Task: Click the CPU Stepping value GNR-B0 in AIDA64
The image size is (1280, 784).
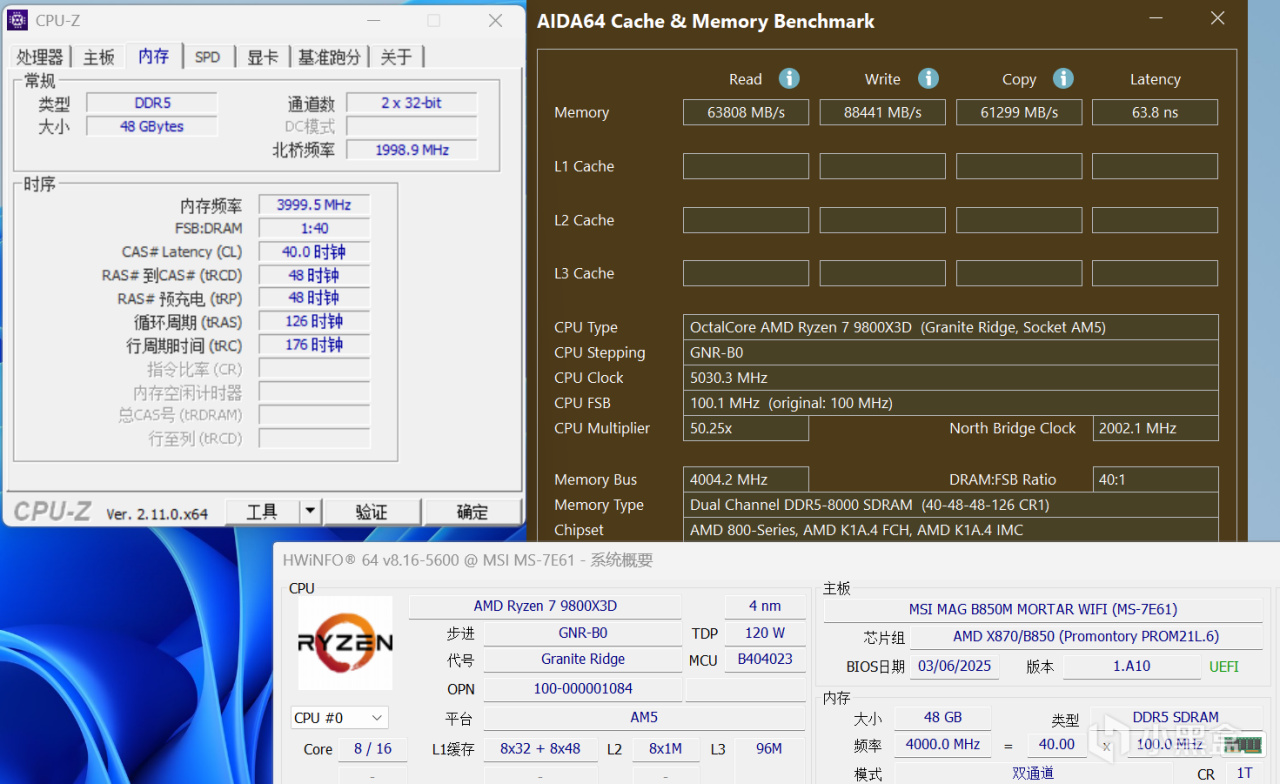Action: pyautogui.click(x=951, y=352)
